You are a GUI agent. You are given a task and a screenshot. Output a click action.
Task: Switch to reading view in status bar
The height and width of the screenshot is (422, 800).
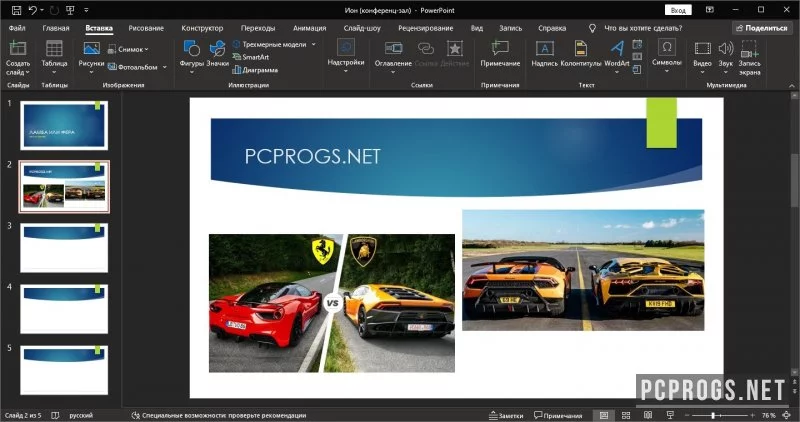[648, 415]
